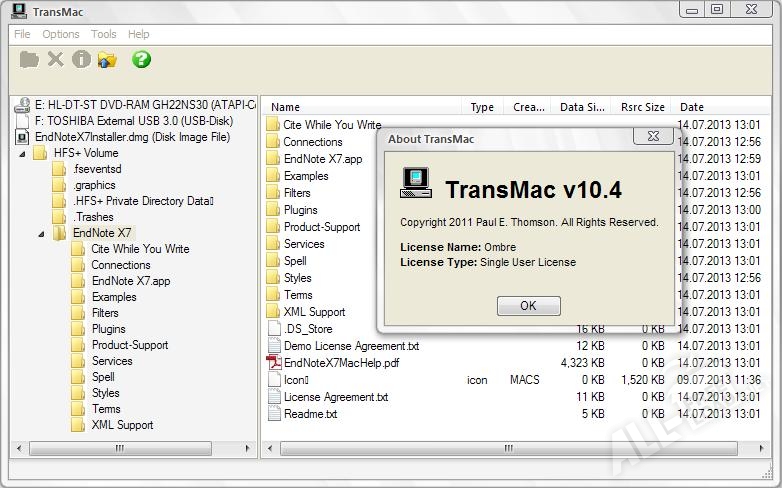Open the Tools menu
This screenshot has width=782, height=488.
(x=104, y=34)
